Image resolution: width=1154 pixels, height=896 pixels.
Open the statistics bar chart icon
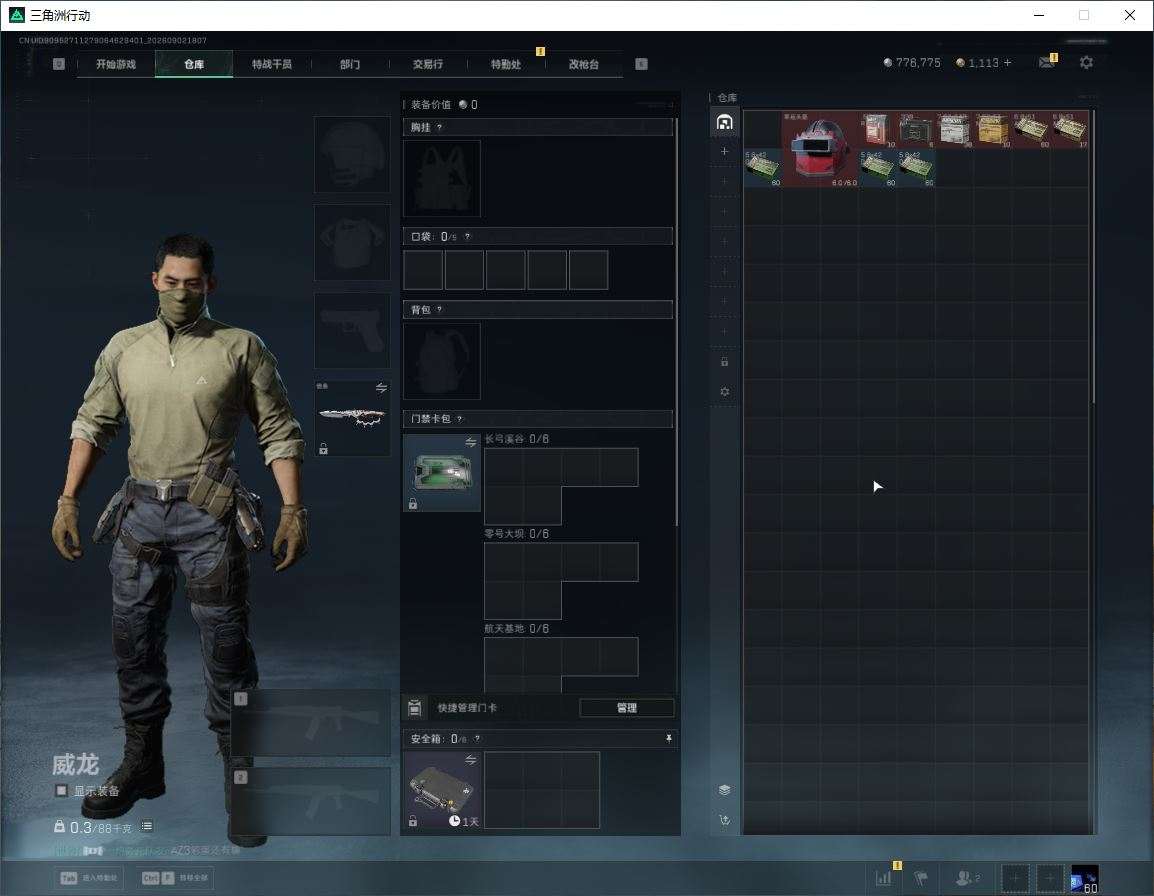[x=883, y=878]
